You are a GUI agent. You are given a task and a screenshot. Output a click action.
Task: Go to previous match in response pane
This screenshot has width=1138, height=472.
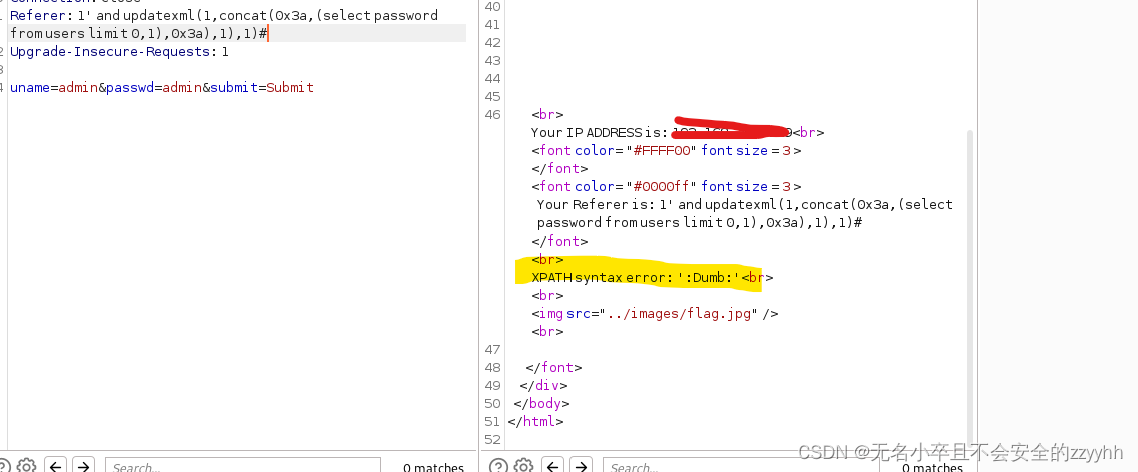coord(553,465)
